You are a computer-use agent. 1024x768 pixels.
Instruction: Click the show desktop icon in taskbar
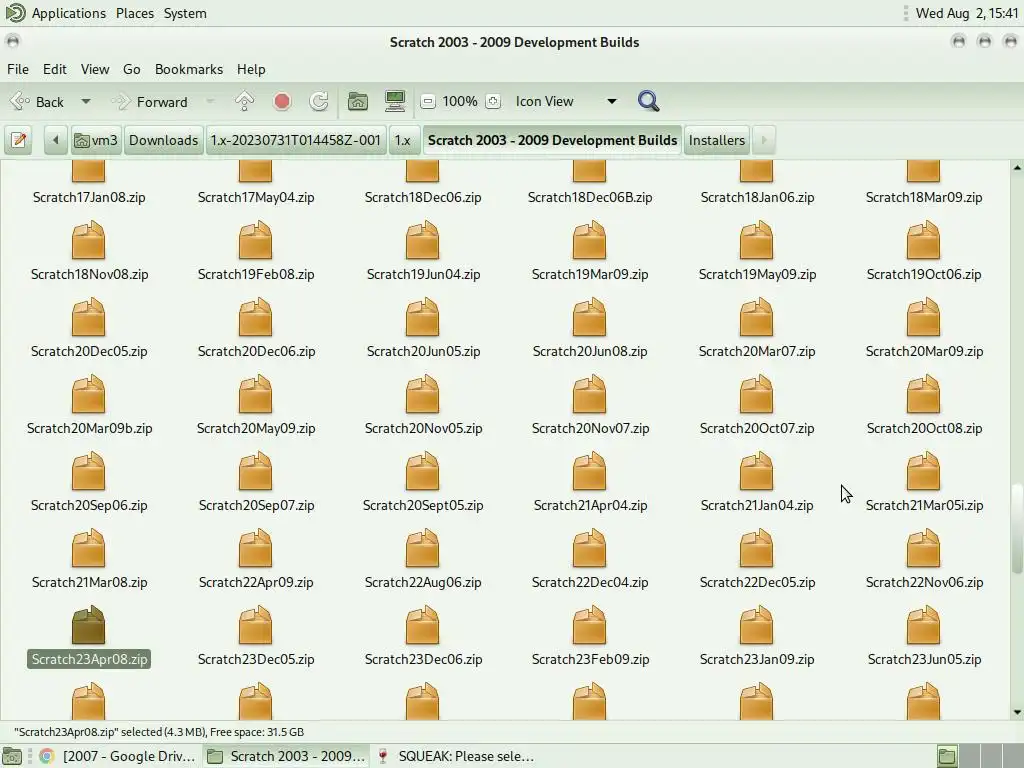(x=12, y=756)
